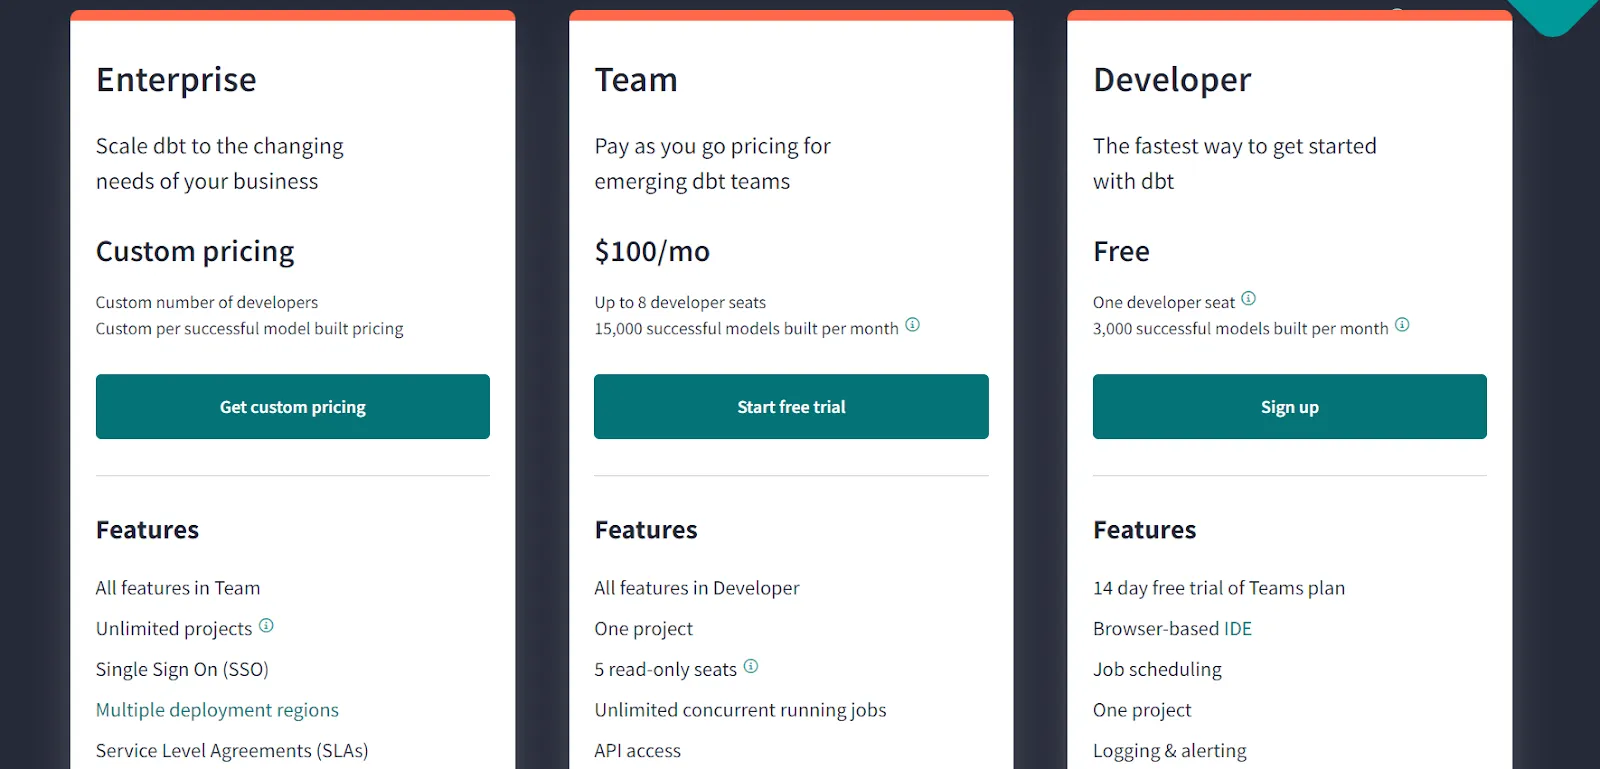The image size is (1600, 769).
Task: Click 'One project' in Developer features
Action: click(1142, 710)
